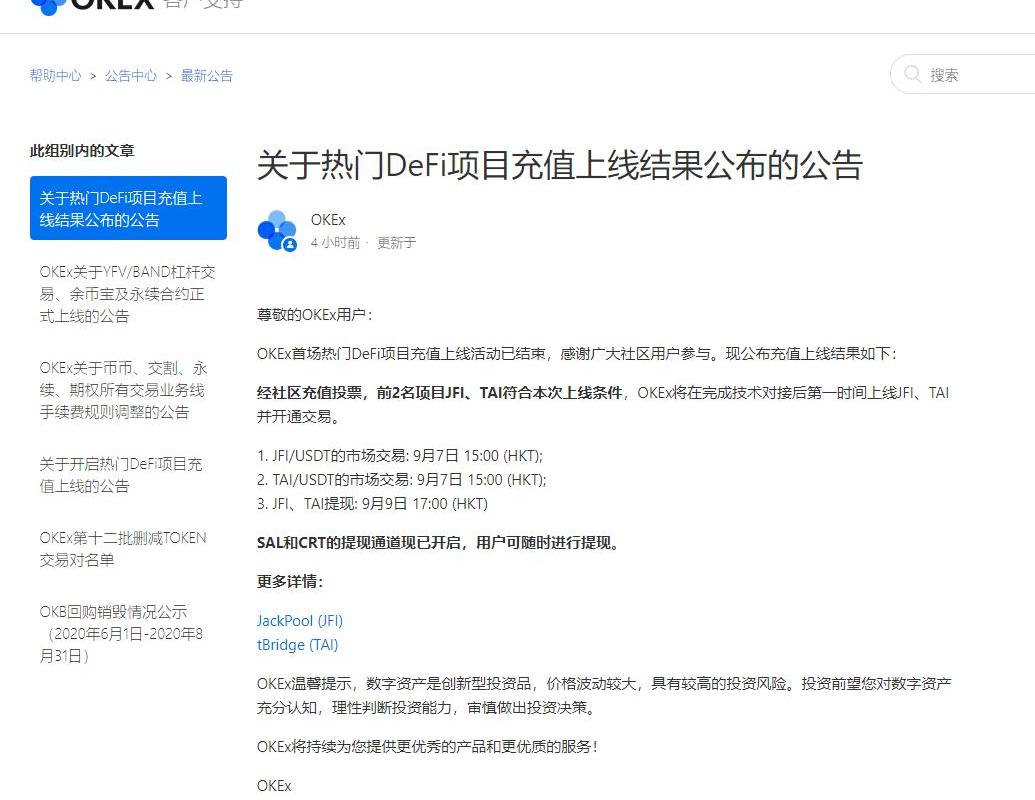The height and width of the screenshot is (800, 1035).
Task: Open the 手续费规则调整 announcement in the sidebar
Action: tap(128, 390)
